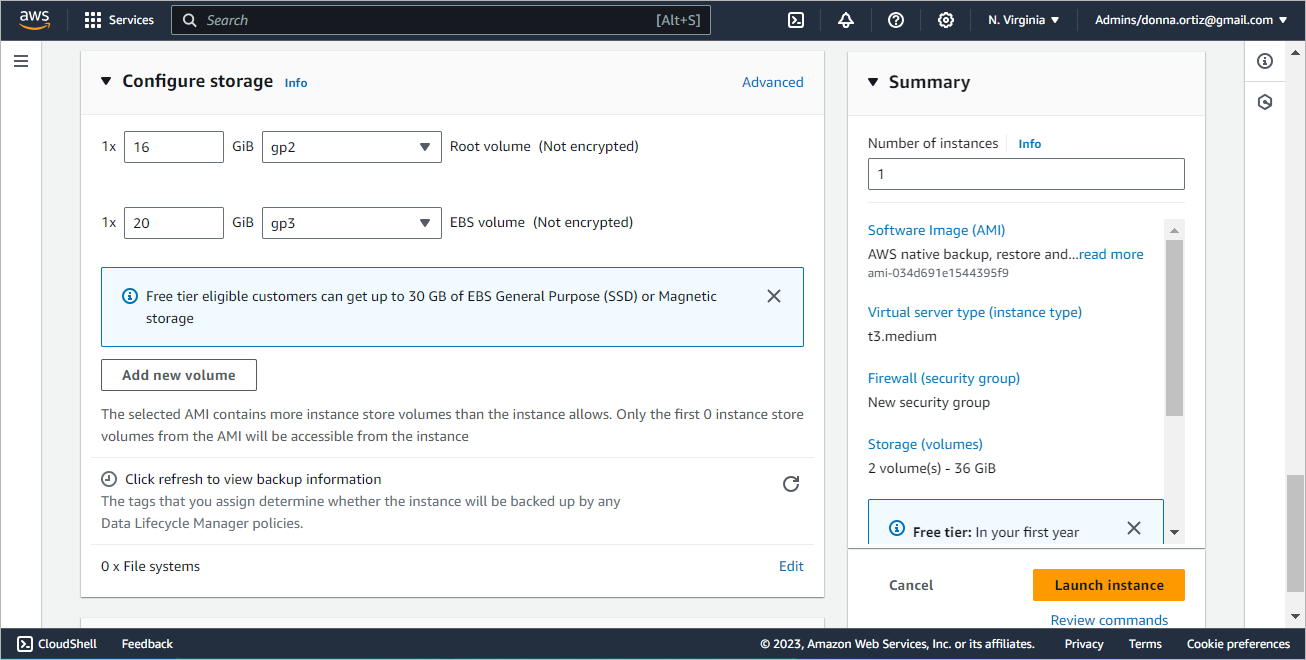The height and width of the screenshot is (660, 1306).
Task: Open the N. Virginia region menu
Action: pyautogui.click(x=1023, y=20)
